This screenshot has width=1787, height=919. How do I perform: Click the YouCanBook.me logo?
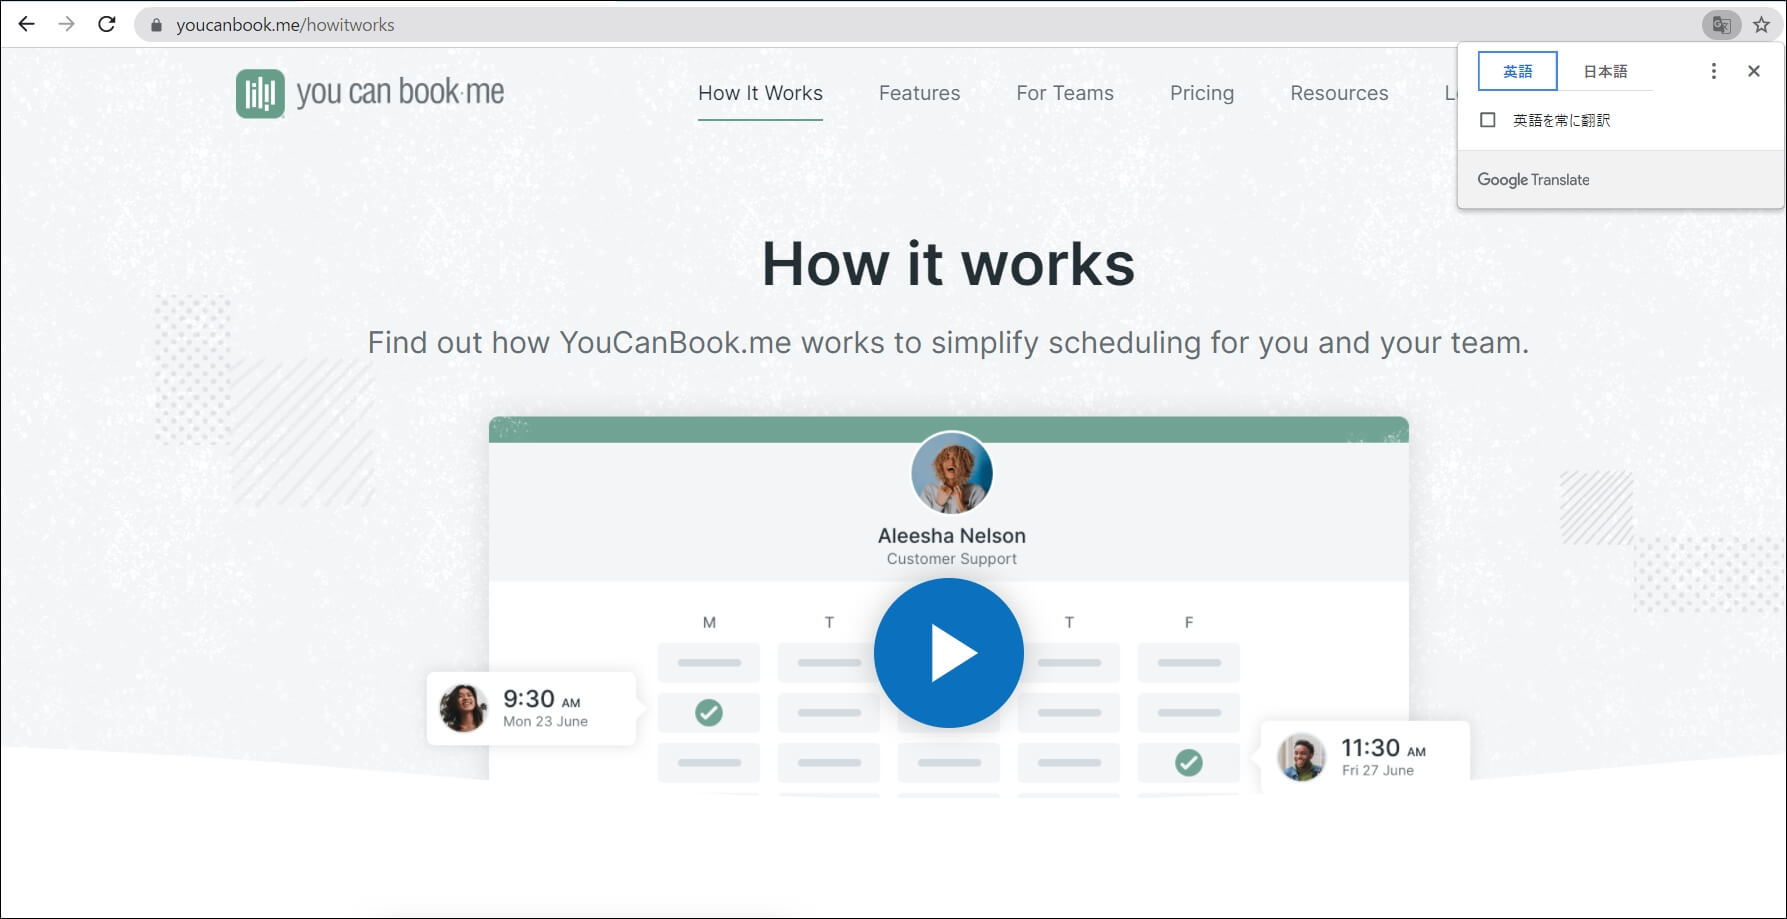[370, 93]
